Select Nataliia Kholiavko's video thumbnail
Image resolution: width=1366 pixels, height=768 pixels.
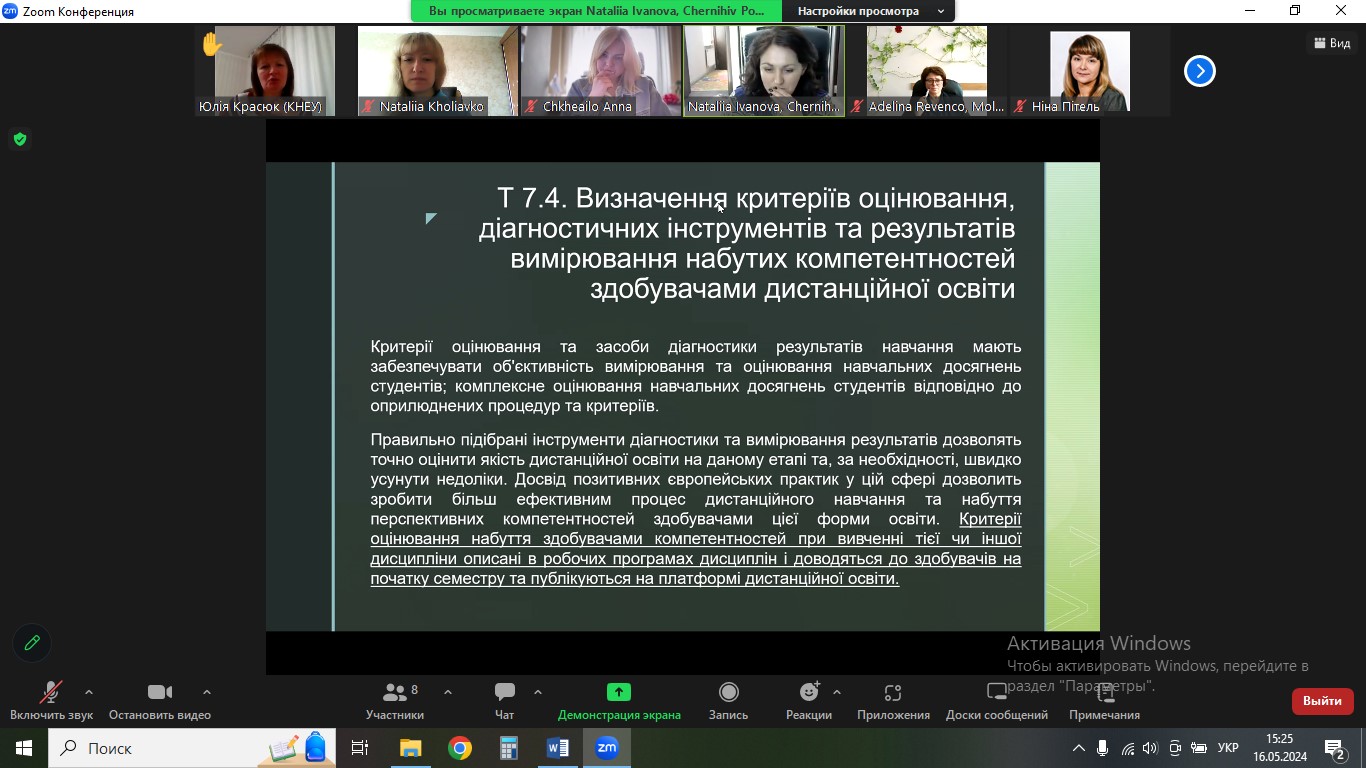pos(437,71)
